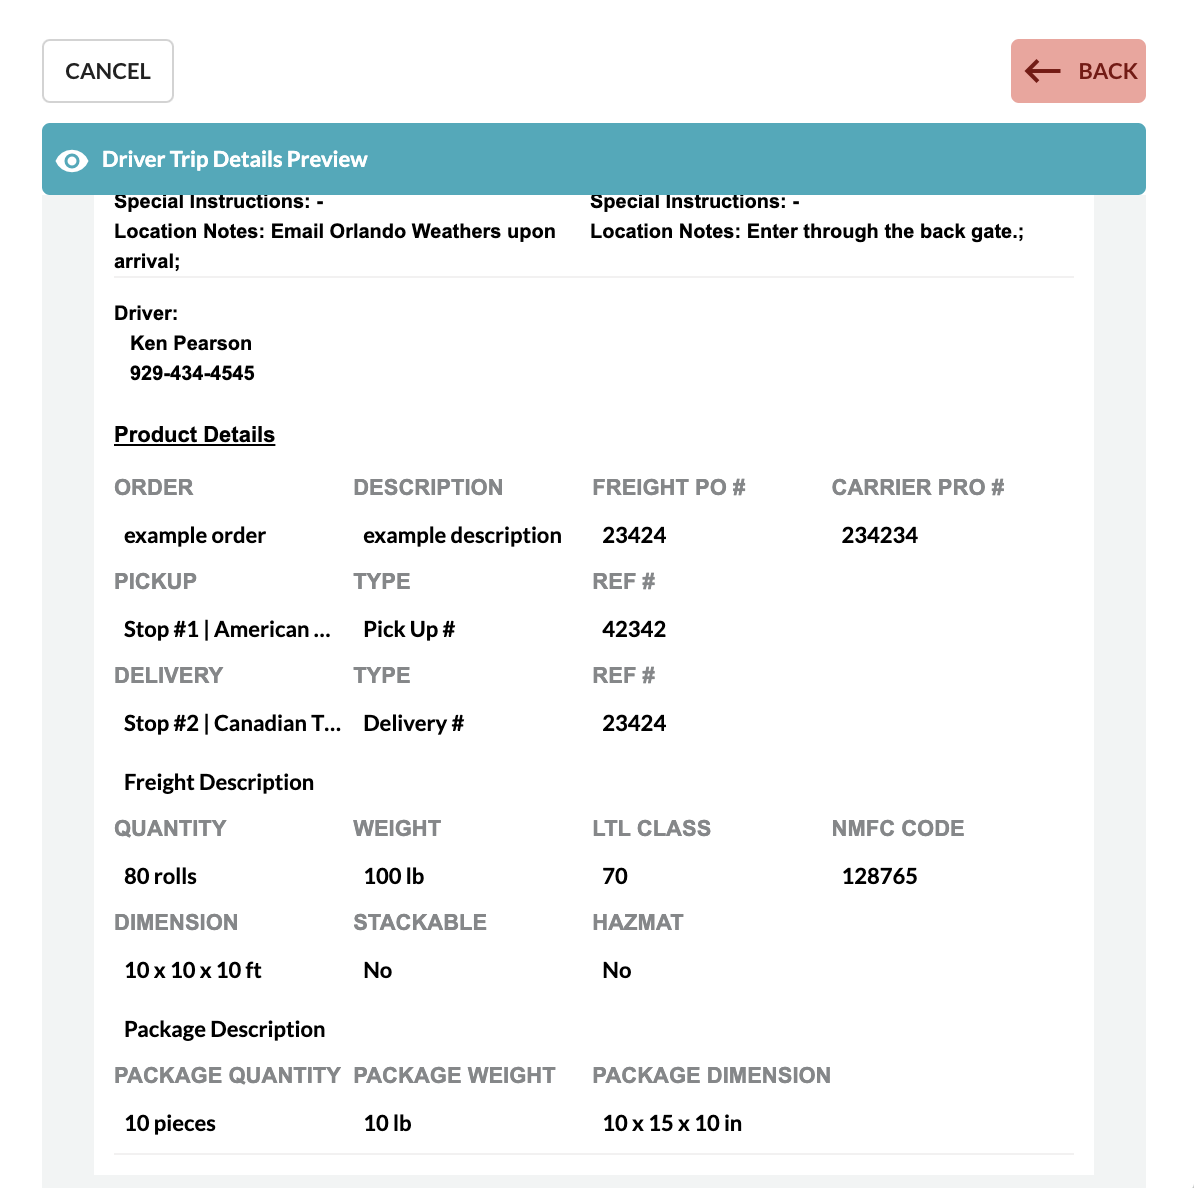
Task: Click the LTL CLASS label
Action: 651,828
